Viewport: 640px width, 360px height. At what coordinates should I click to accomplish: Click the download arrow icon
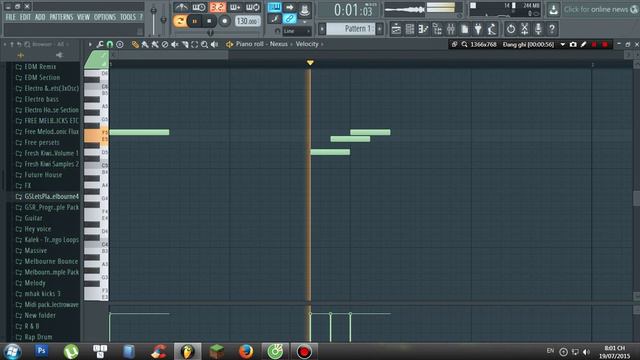coord(553,9)
